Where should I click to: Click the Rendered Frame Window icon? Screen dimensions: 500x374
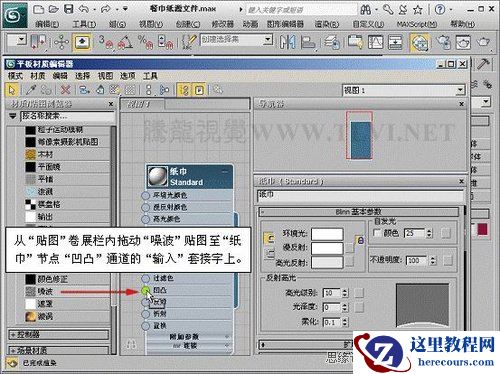click(x=463, y=42)
